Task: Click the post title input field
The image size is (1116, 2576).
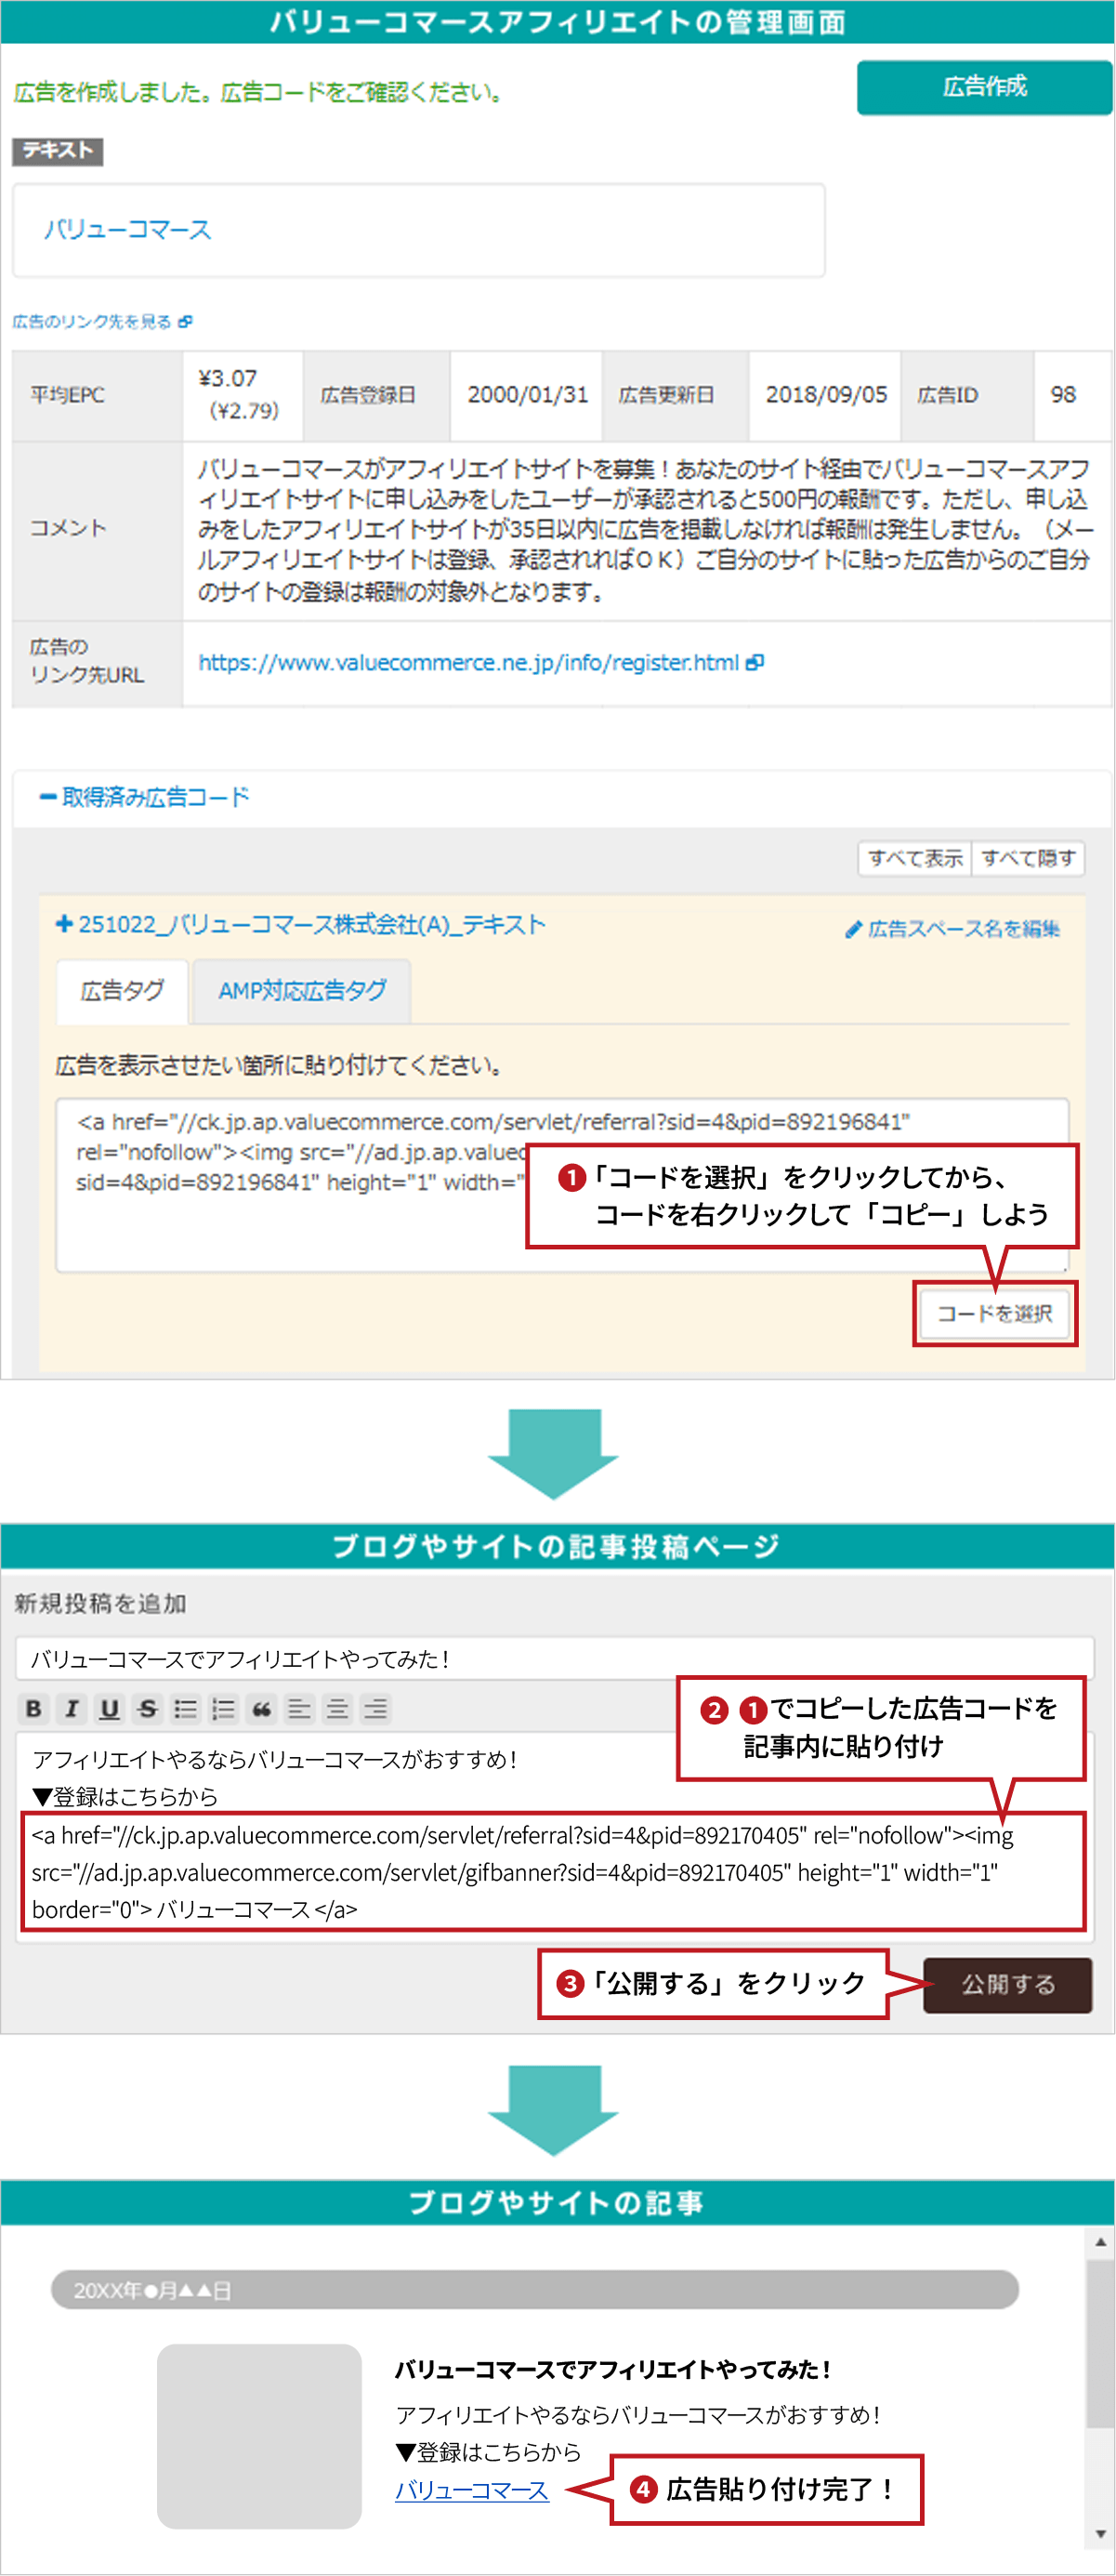Action: (555, 1658)
